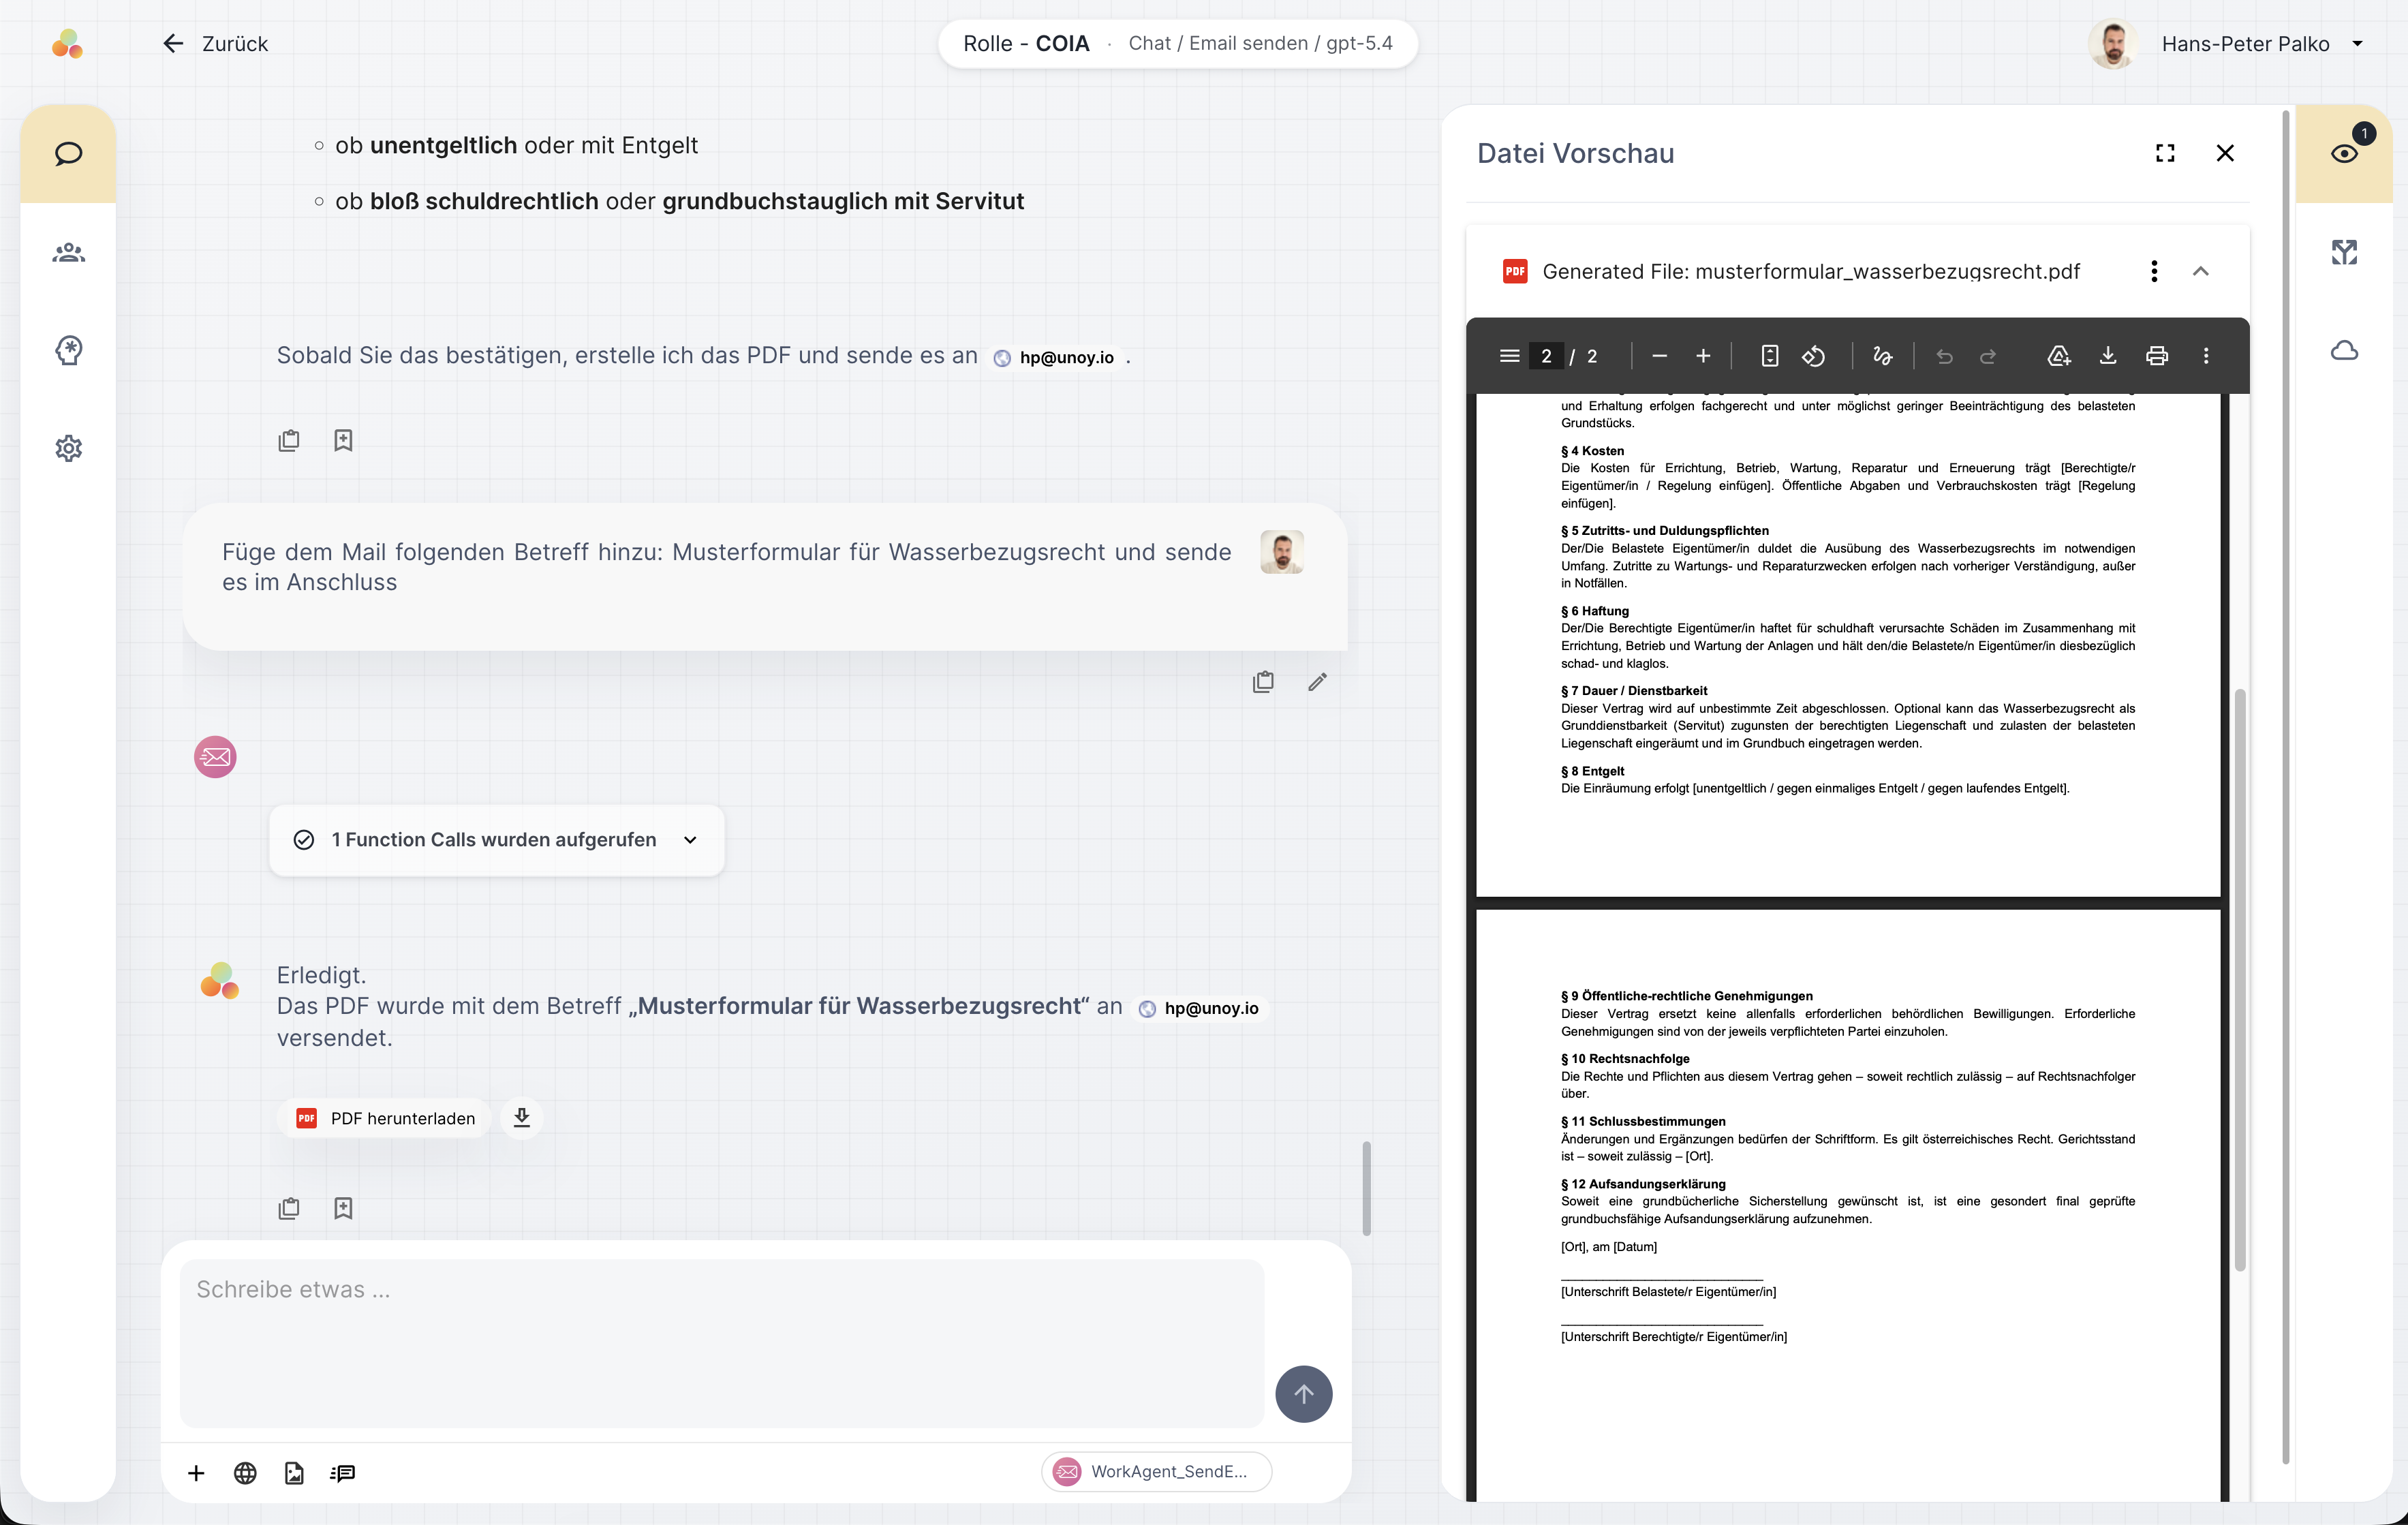Open the PDF viewer more actions menu
This screenshot has width=2408, height=1525.
click(x=2206, y=356)
